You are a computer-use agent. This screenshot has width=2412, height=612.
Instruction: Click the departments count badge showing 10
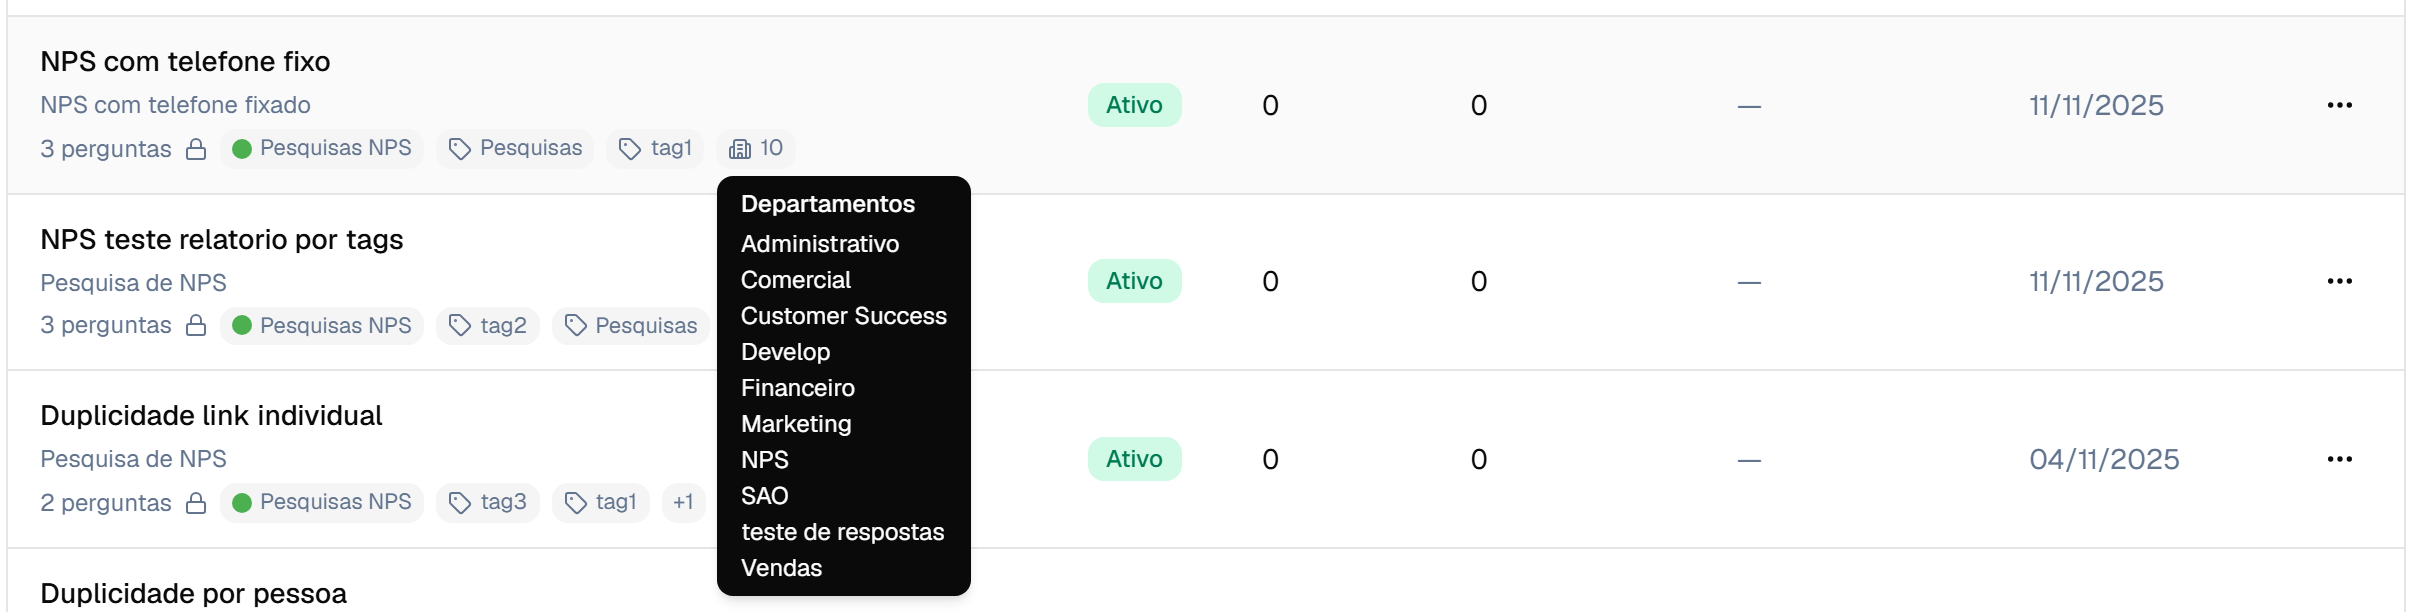(x=756, y=148)
